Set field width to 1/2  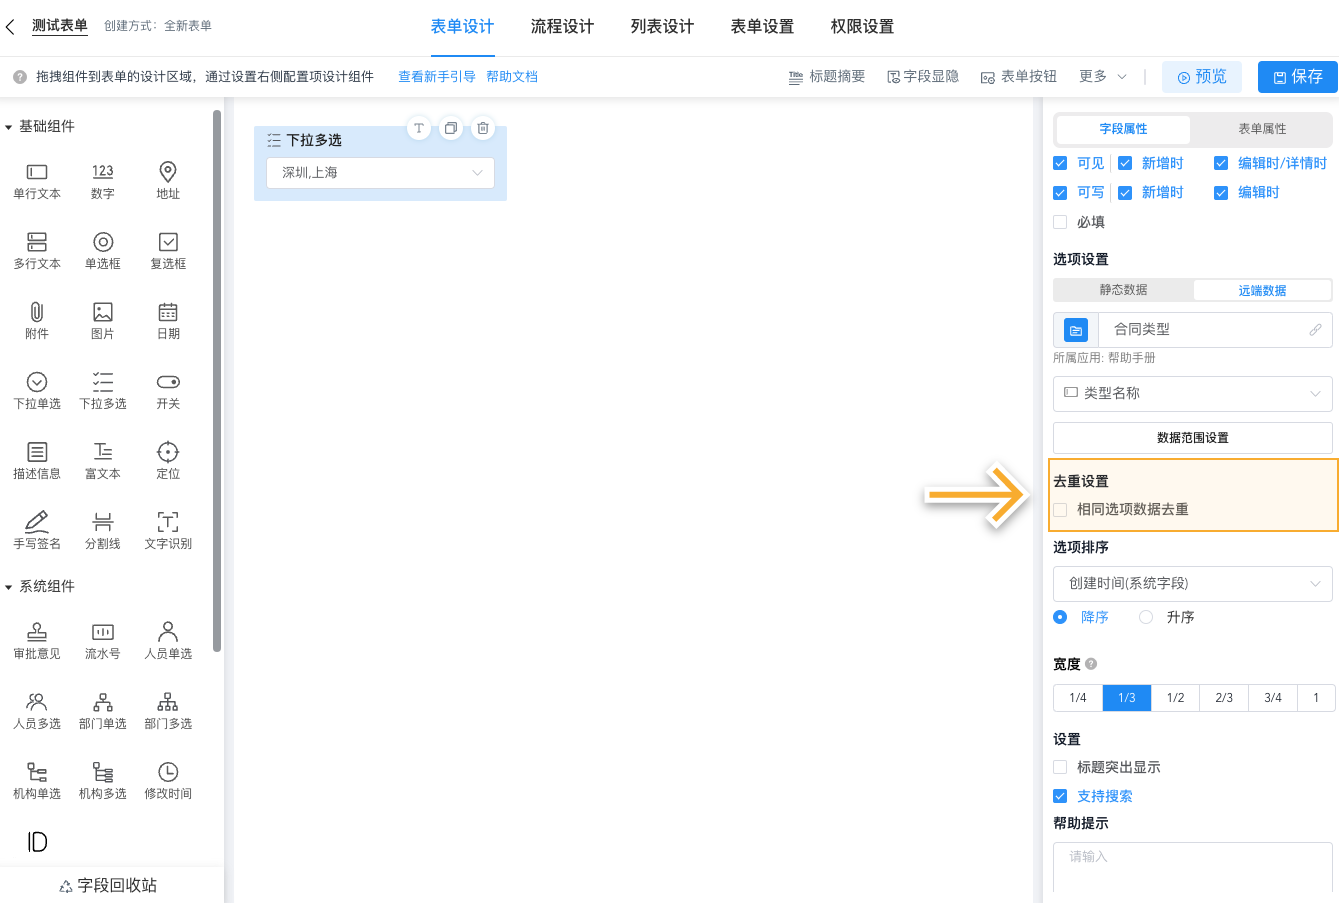pos(1175,697)
